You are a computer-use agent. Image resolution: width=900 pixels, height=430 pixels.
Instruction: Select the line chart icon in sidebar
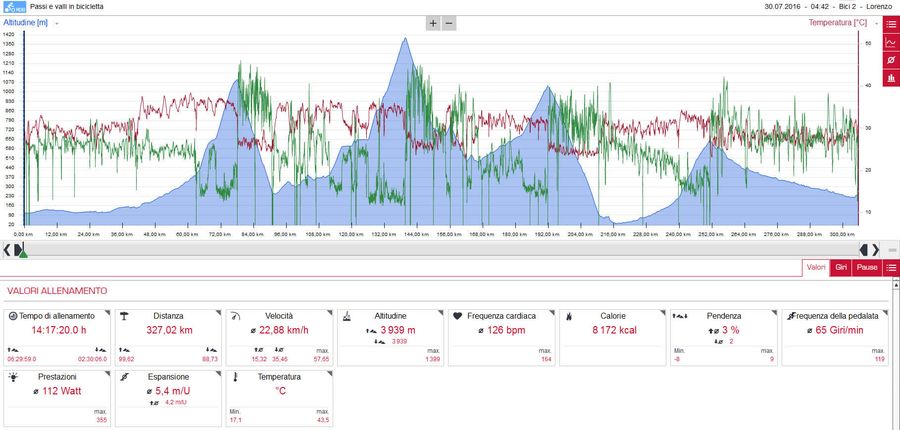click(891, 42)
